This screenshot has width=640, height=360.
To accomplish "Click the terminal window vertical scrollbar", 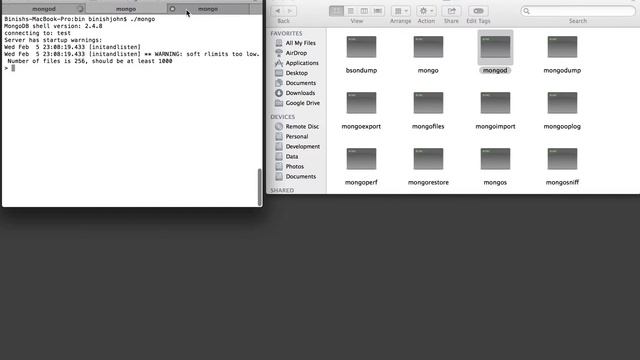I will [259, 187].
